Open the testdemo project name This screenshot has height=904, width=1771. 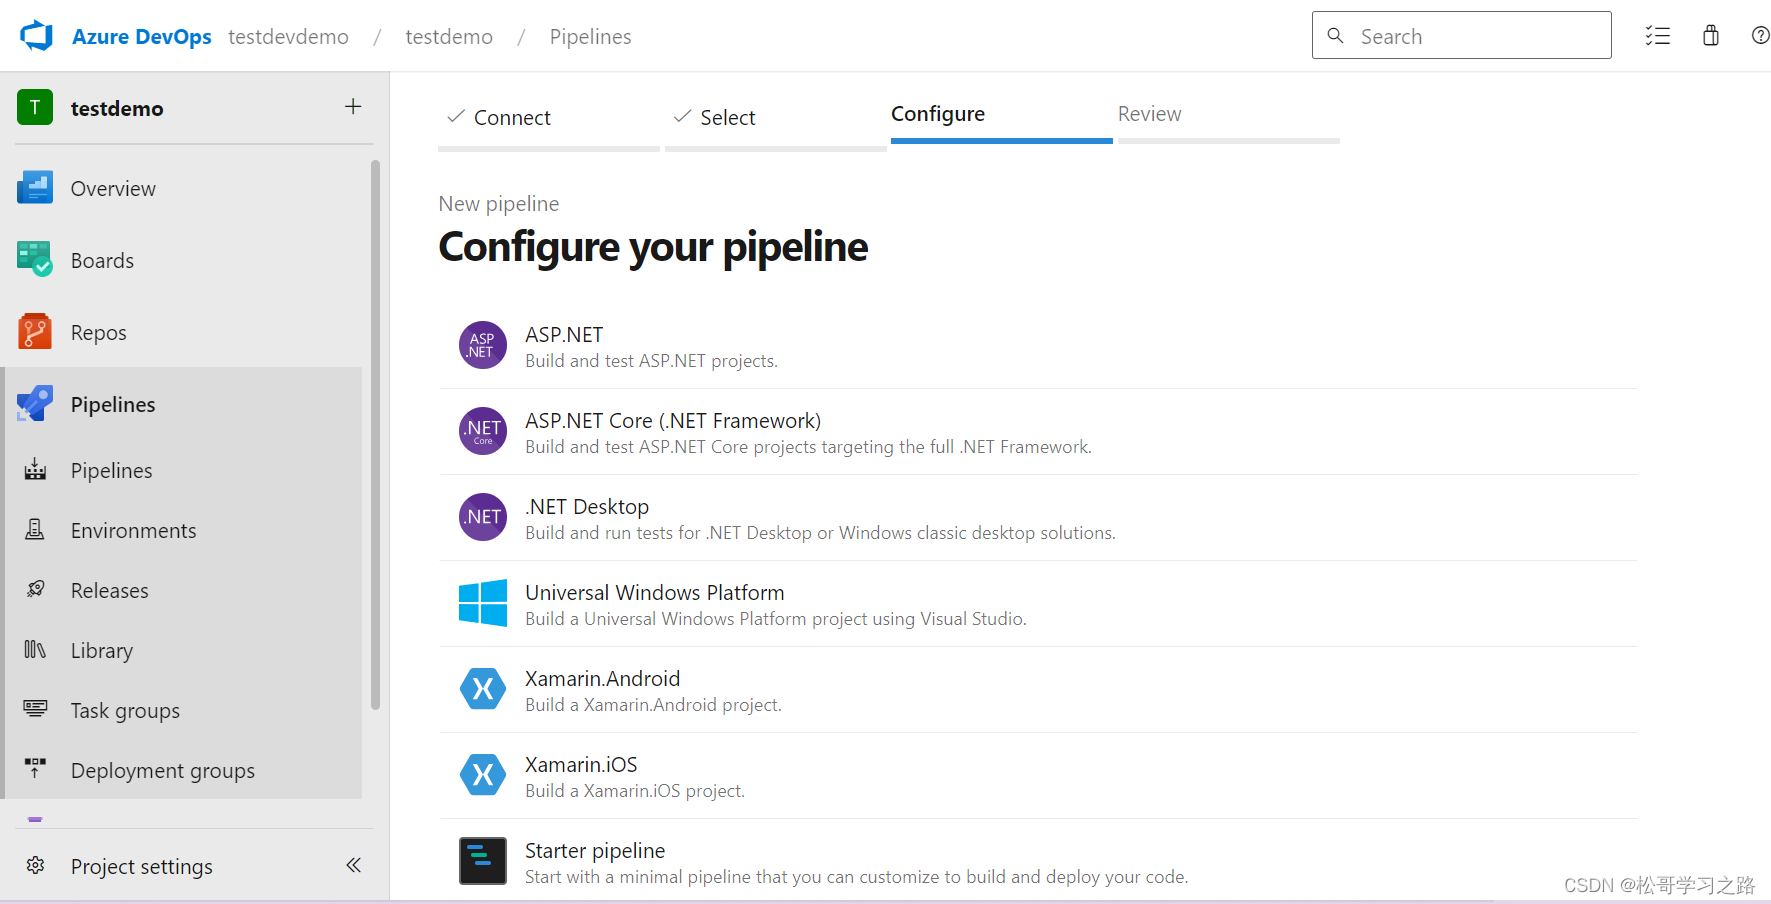point(117,108)
